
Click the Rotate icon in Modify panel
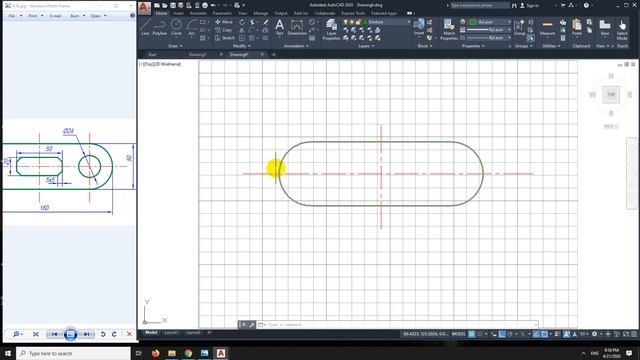pos(242,22)
